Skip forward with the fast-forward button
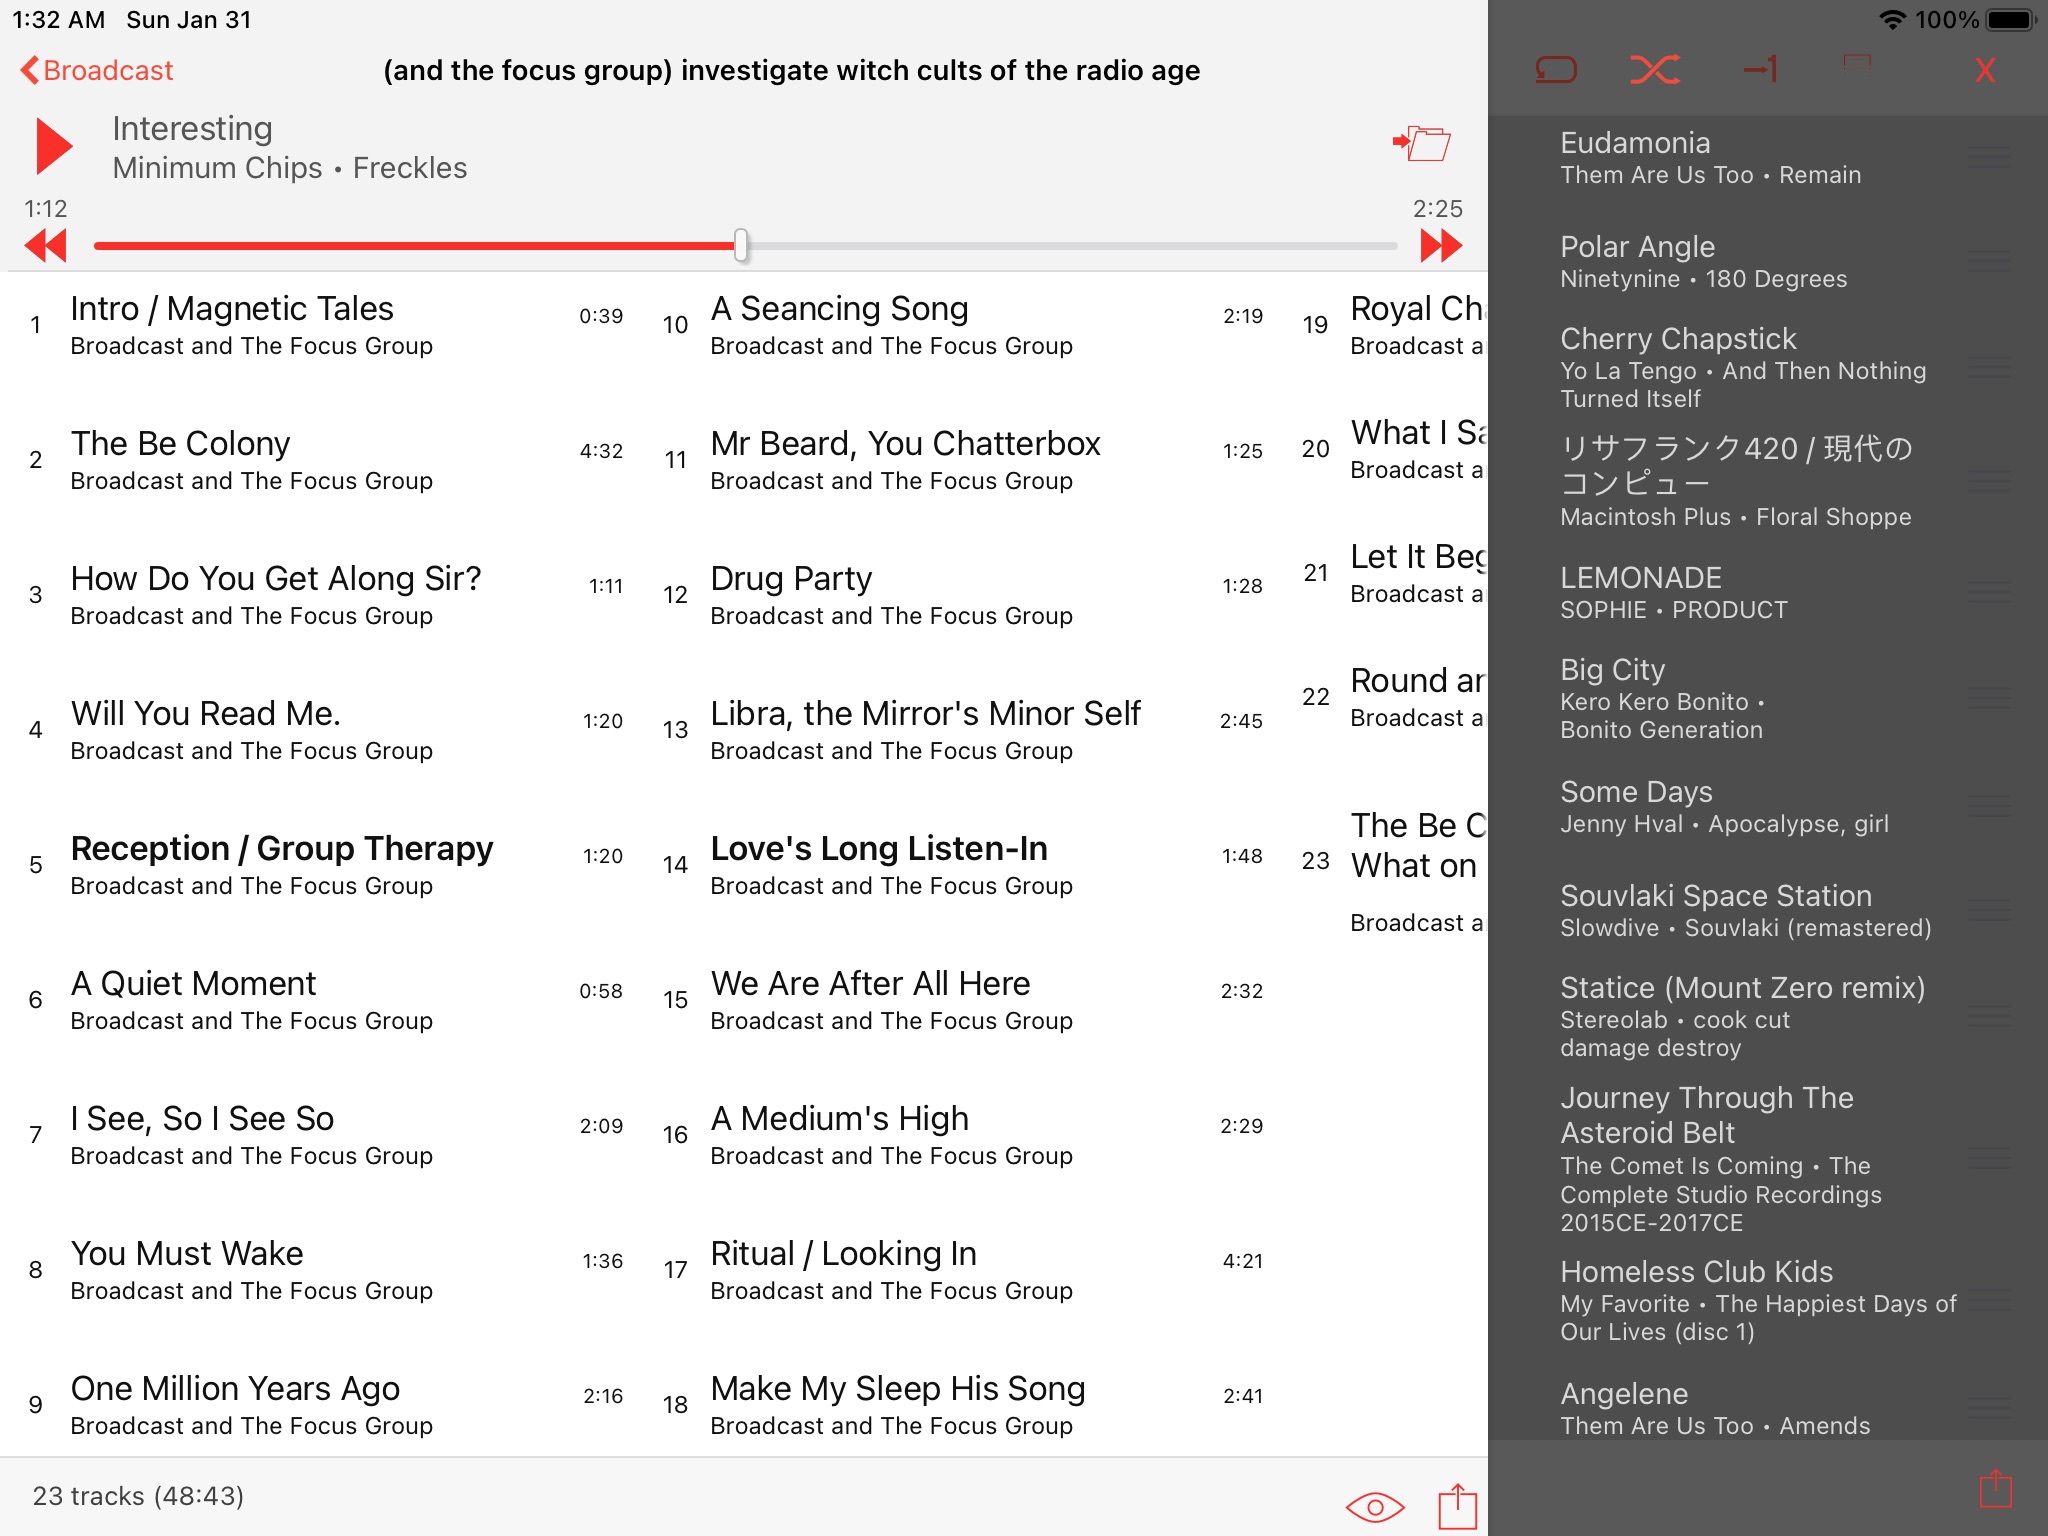This screenshot has width=2048, height=1536. point(1441,245)
